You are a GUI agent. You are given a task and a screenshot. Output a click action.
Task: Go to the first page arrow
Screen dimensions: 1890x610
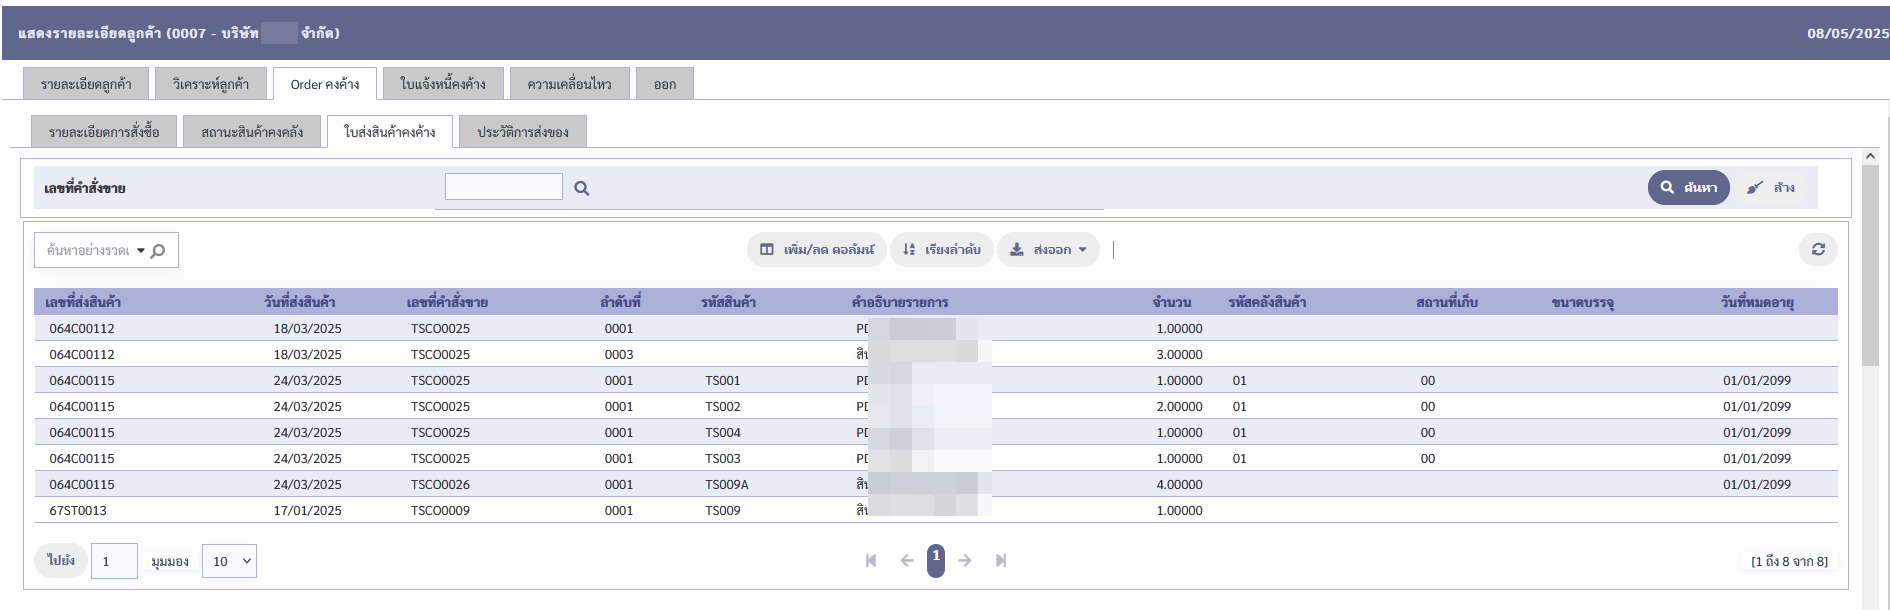click(871, 561)
